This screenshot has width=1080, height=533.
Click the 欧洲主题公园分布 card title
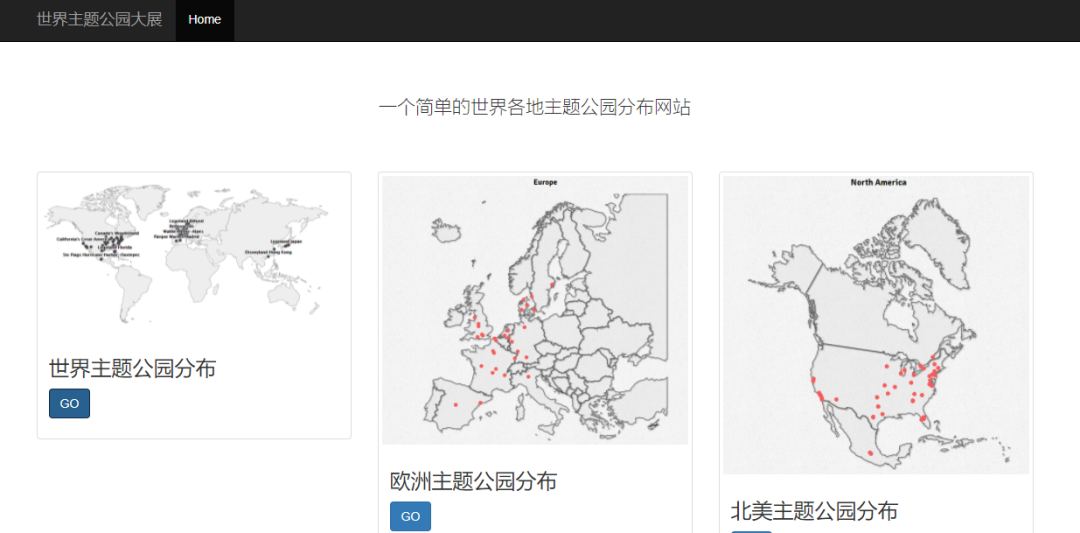tap(473, 481)
